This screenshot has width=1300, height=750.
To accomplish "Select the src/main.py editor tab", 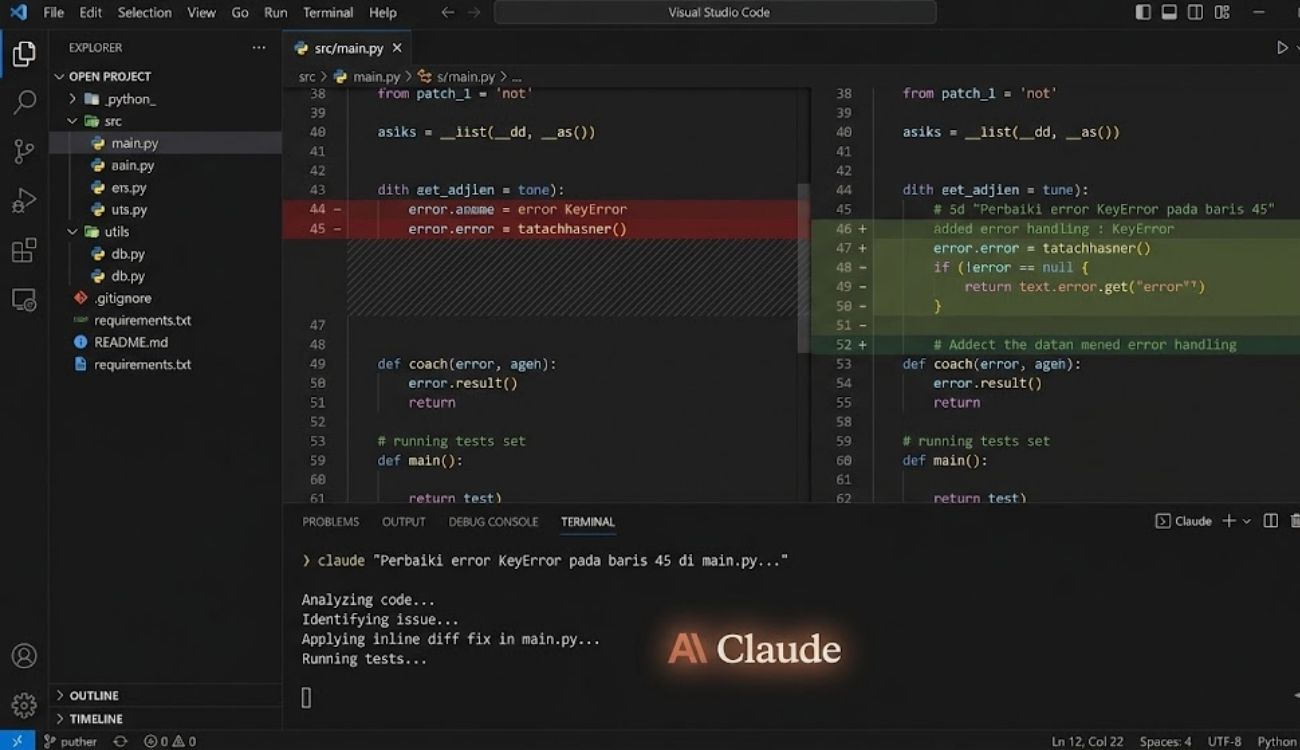I will tap(346, 48).
